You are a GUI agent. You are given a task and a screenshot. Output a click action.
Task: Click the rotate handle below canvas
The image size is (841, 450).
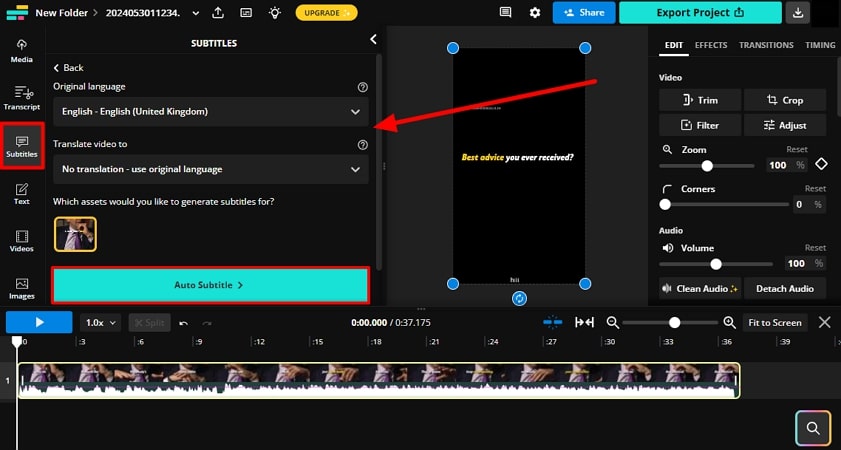point(519,298)
